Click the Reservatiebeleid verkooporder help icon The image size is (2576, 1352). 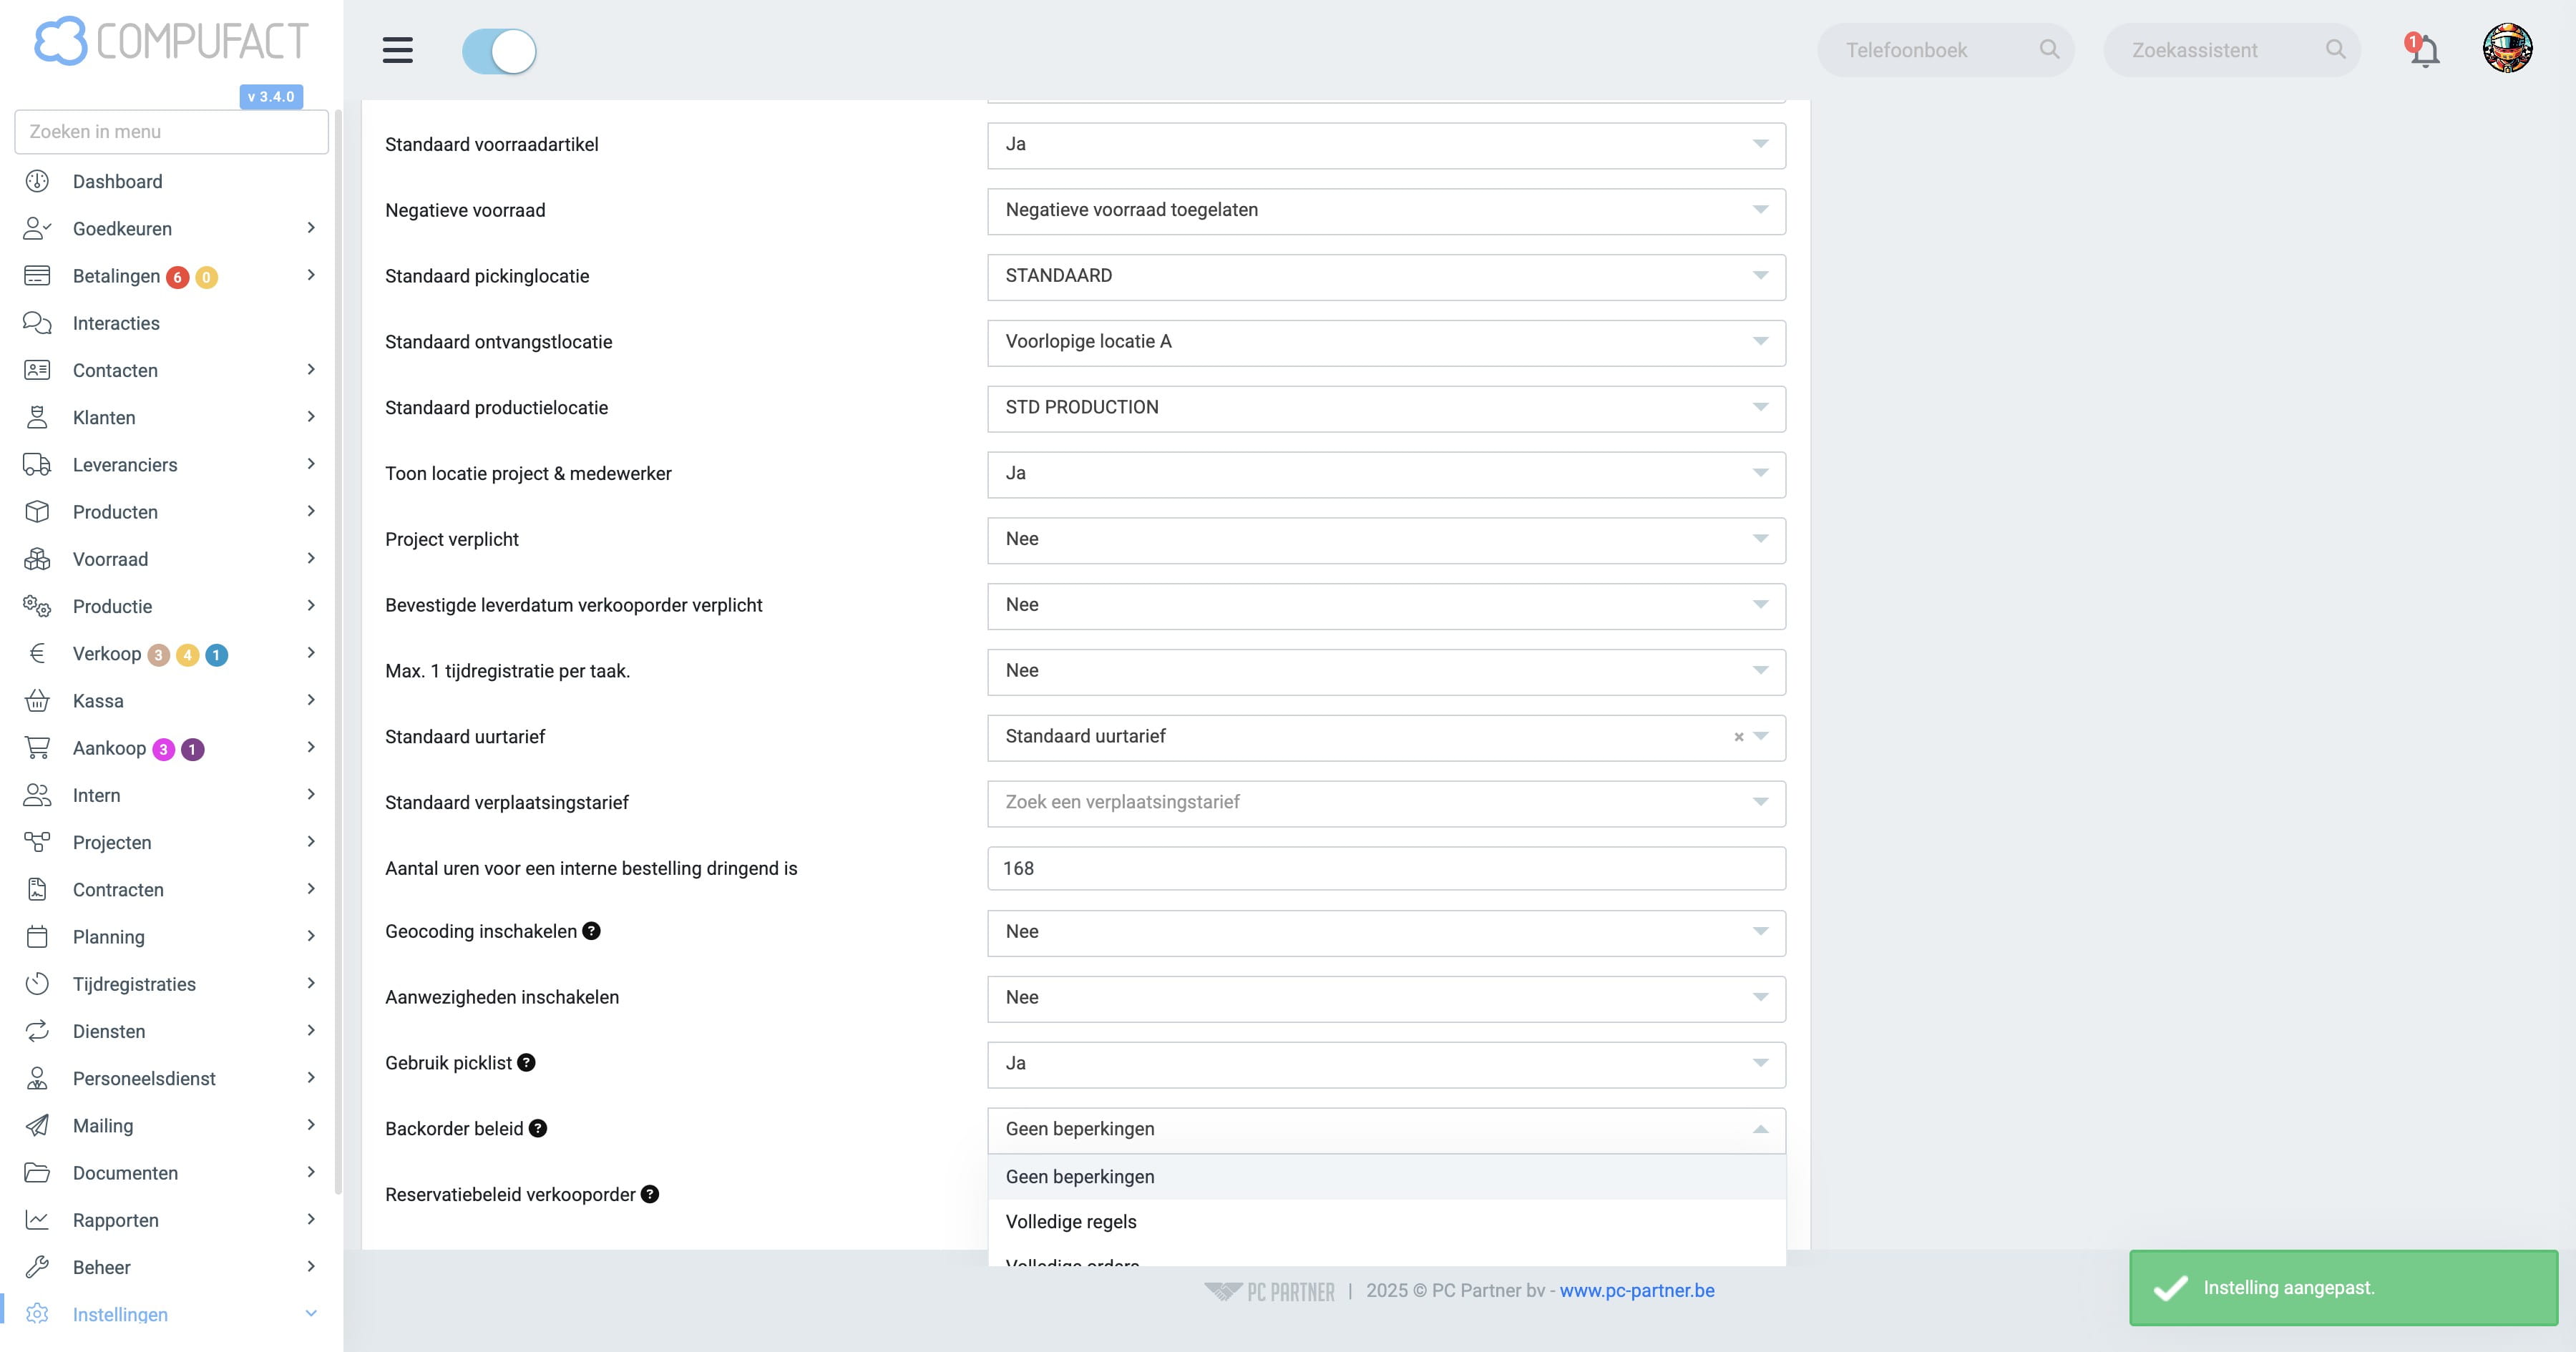coord(650,1194)
